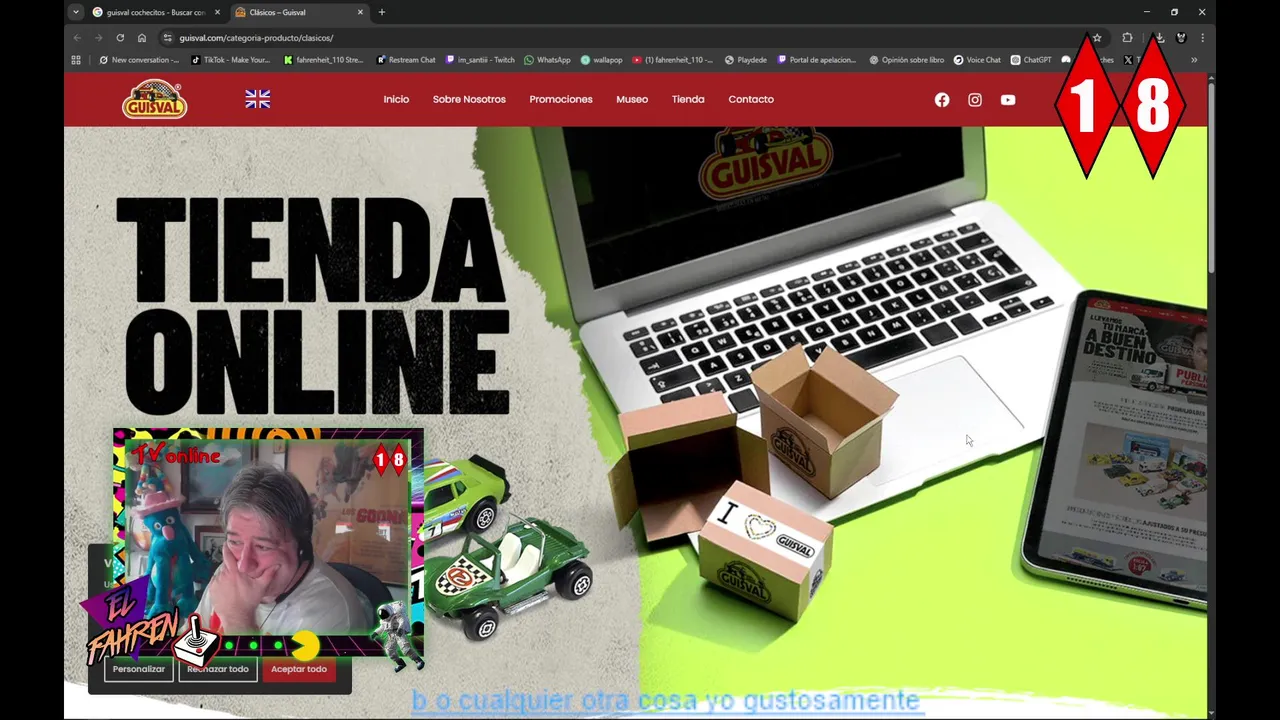Viewport: 1280px width, 720px height.
Task: Open the apps grid in bookmarks bar
Action: 76,60
